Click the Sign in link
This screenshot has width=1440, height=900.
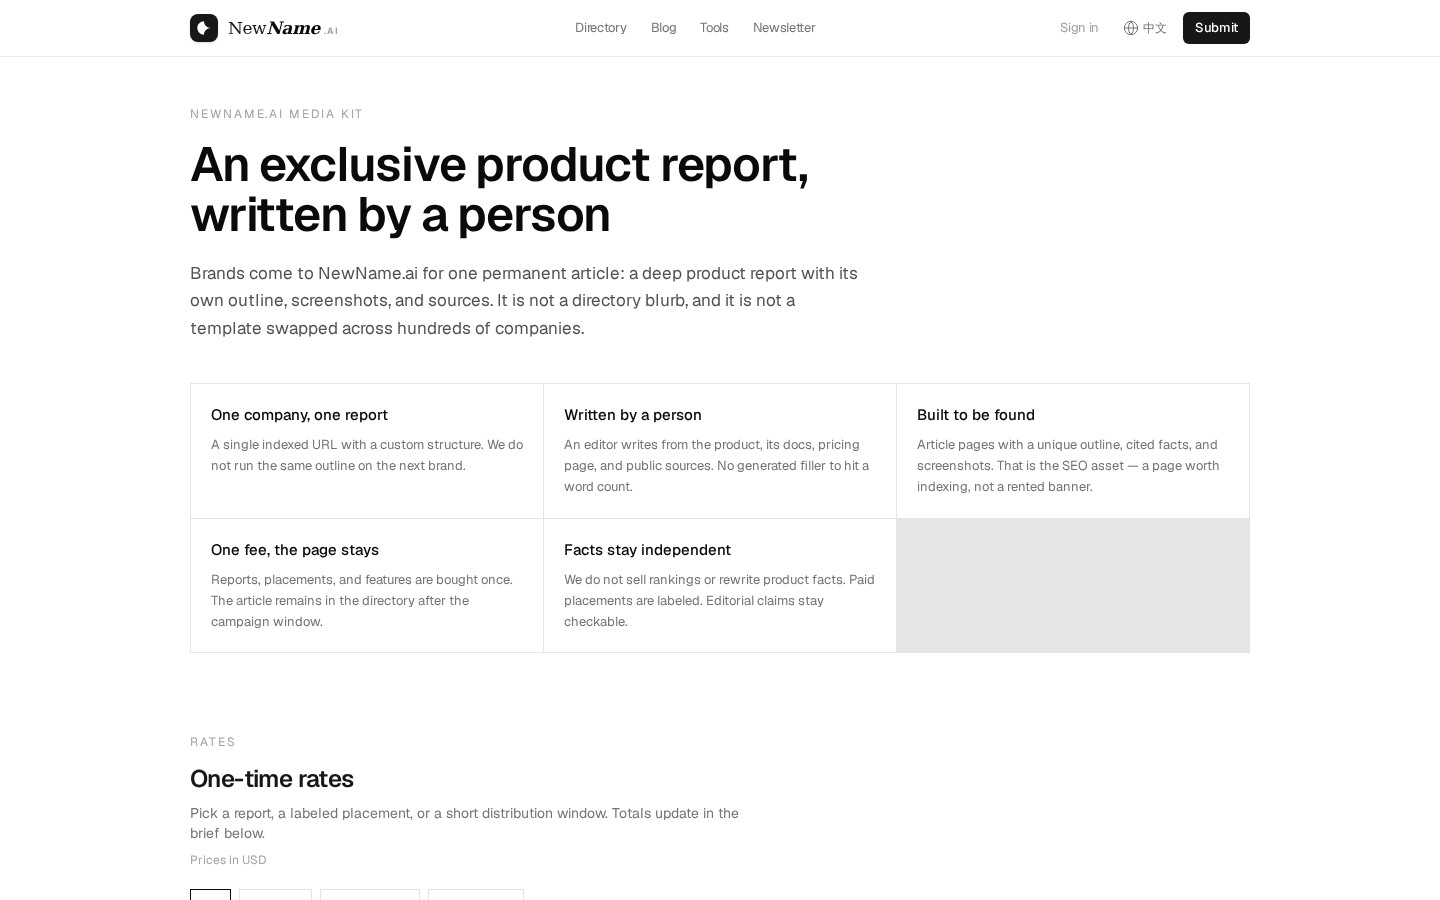(x=1079, y=28)
